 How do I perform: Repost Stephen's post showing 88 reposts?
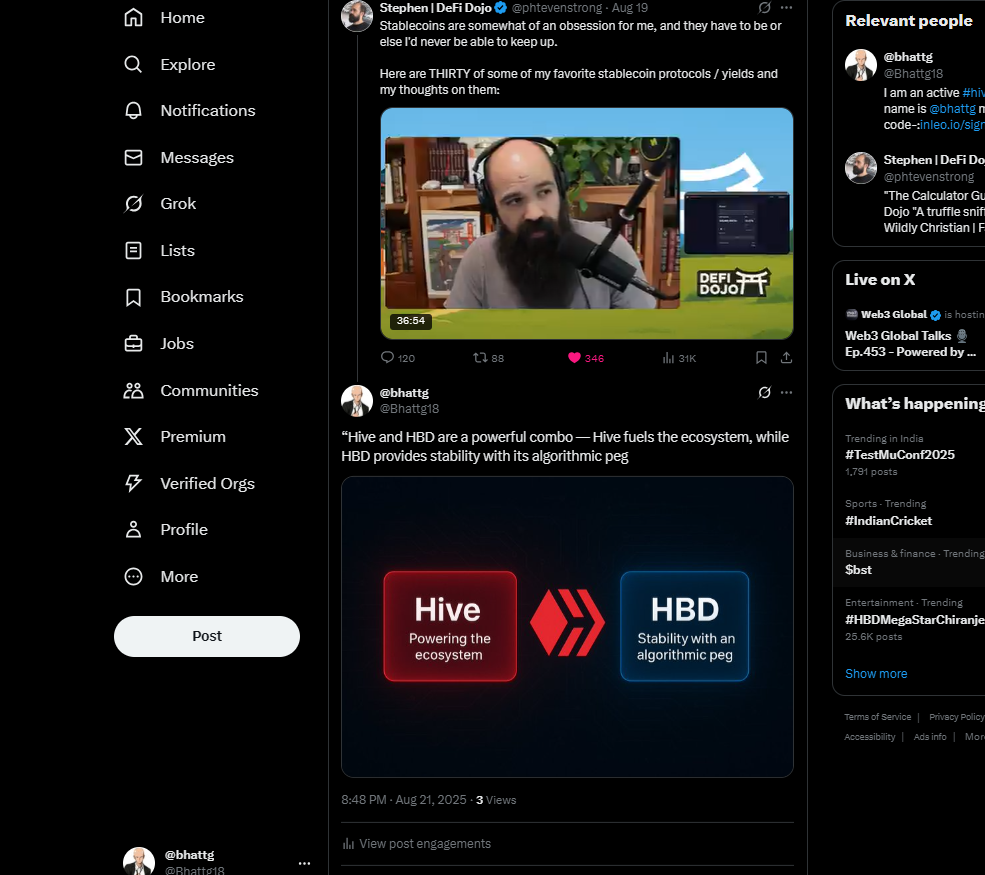tap(489, 358)
